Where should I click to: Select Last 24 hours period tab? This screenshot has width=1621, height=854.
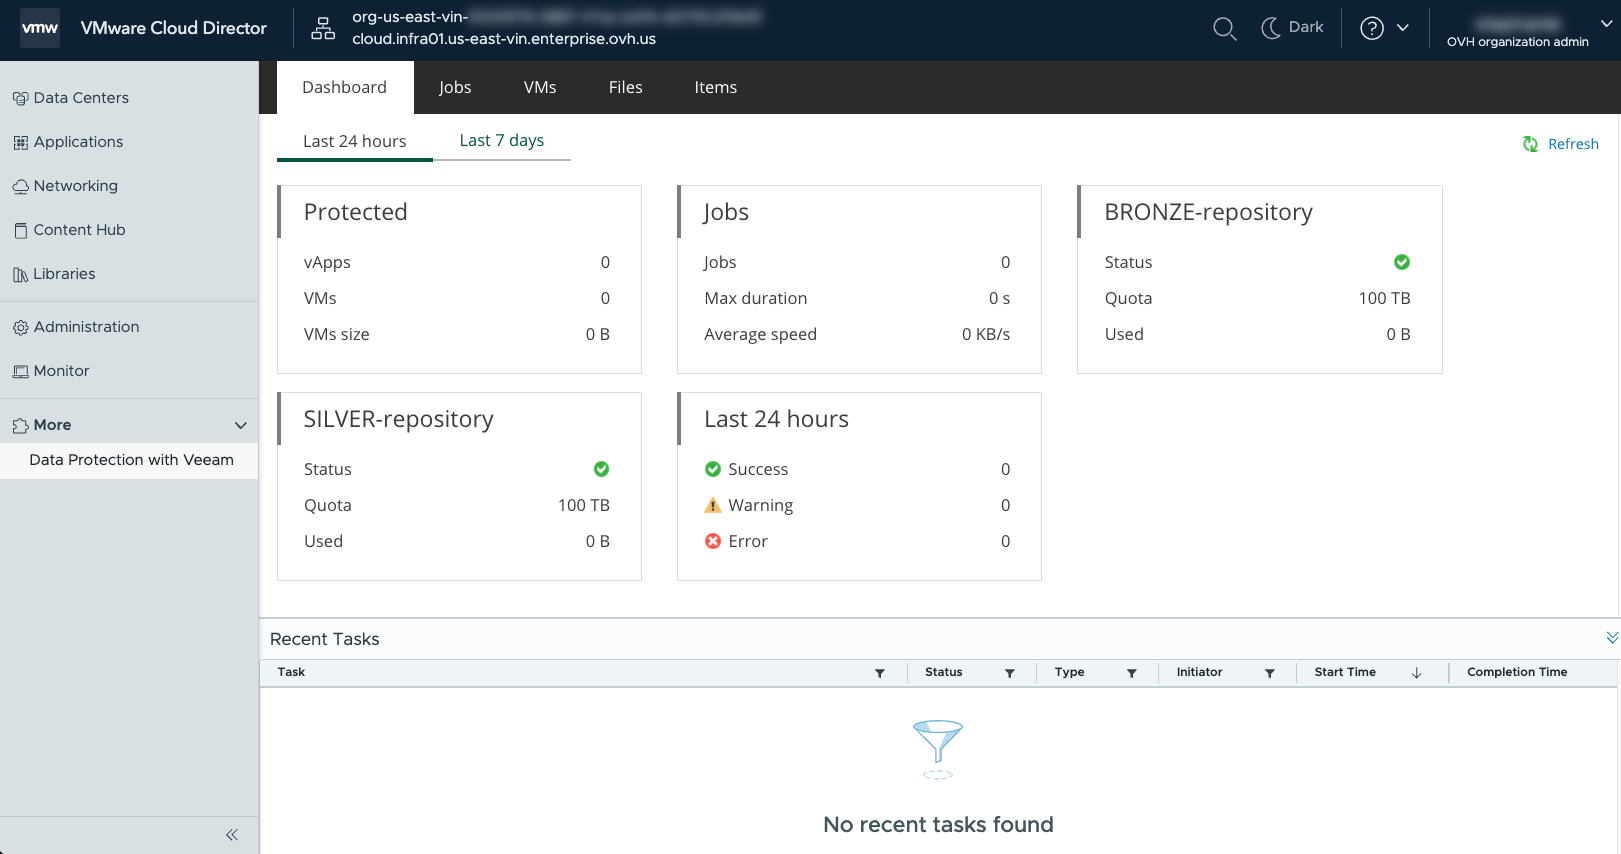pyautogui.click(x=355, y=141)
